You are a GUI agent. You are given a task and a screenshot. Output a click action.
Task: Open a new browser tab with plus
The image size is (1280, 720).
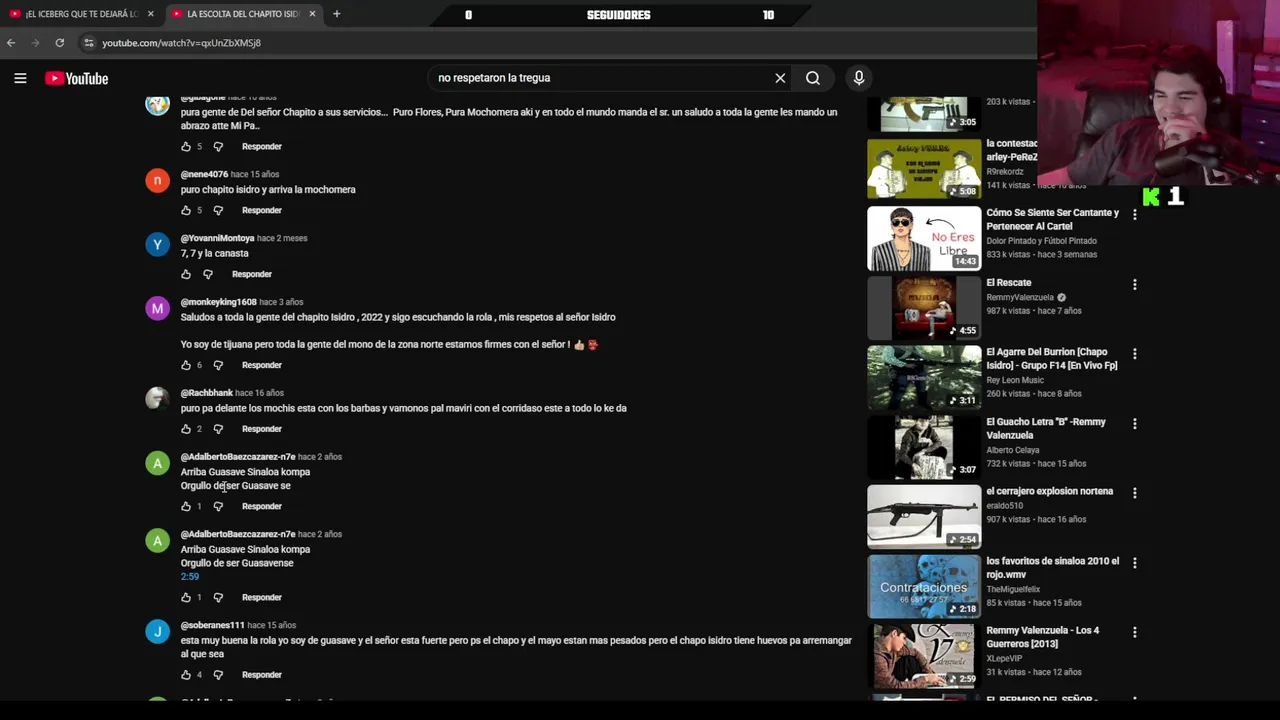point(336,14)
